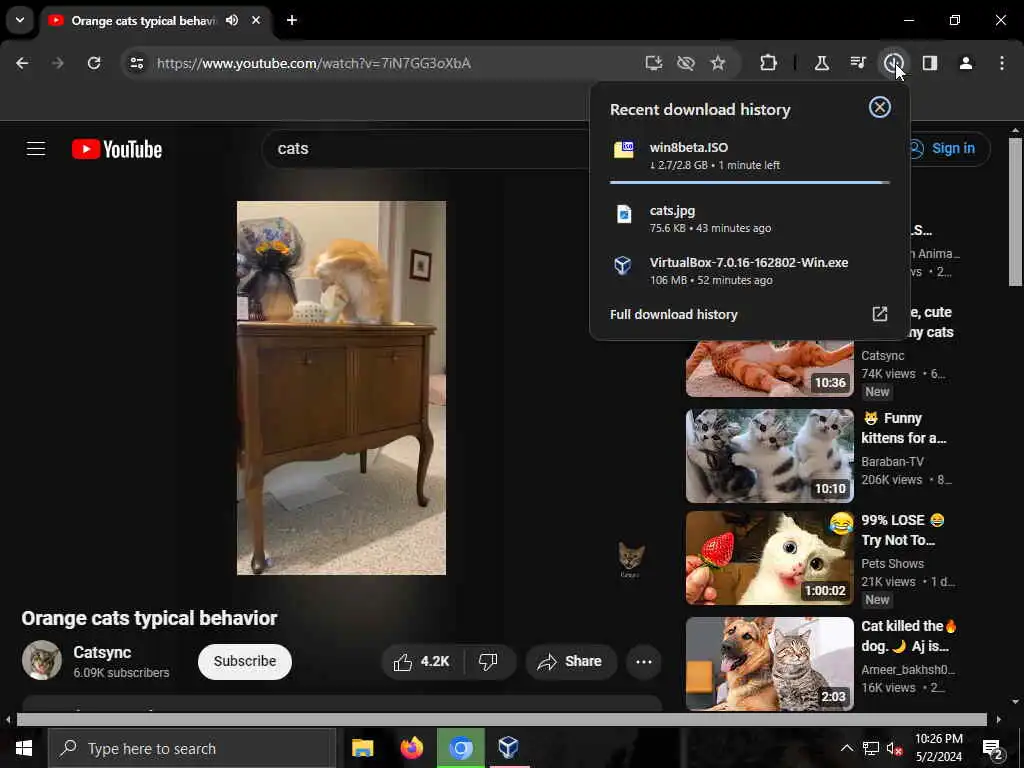
Task: Open the Catsync channel avatar
Action: click(42, 660)
